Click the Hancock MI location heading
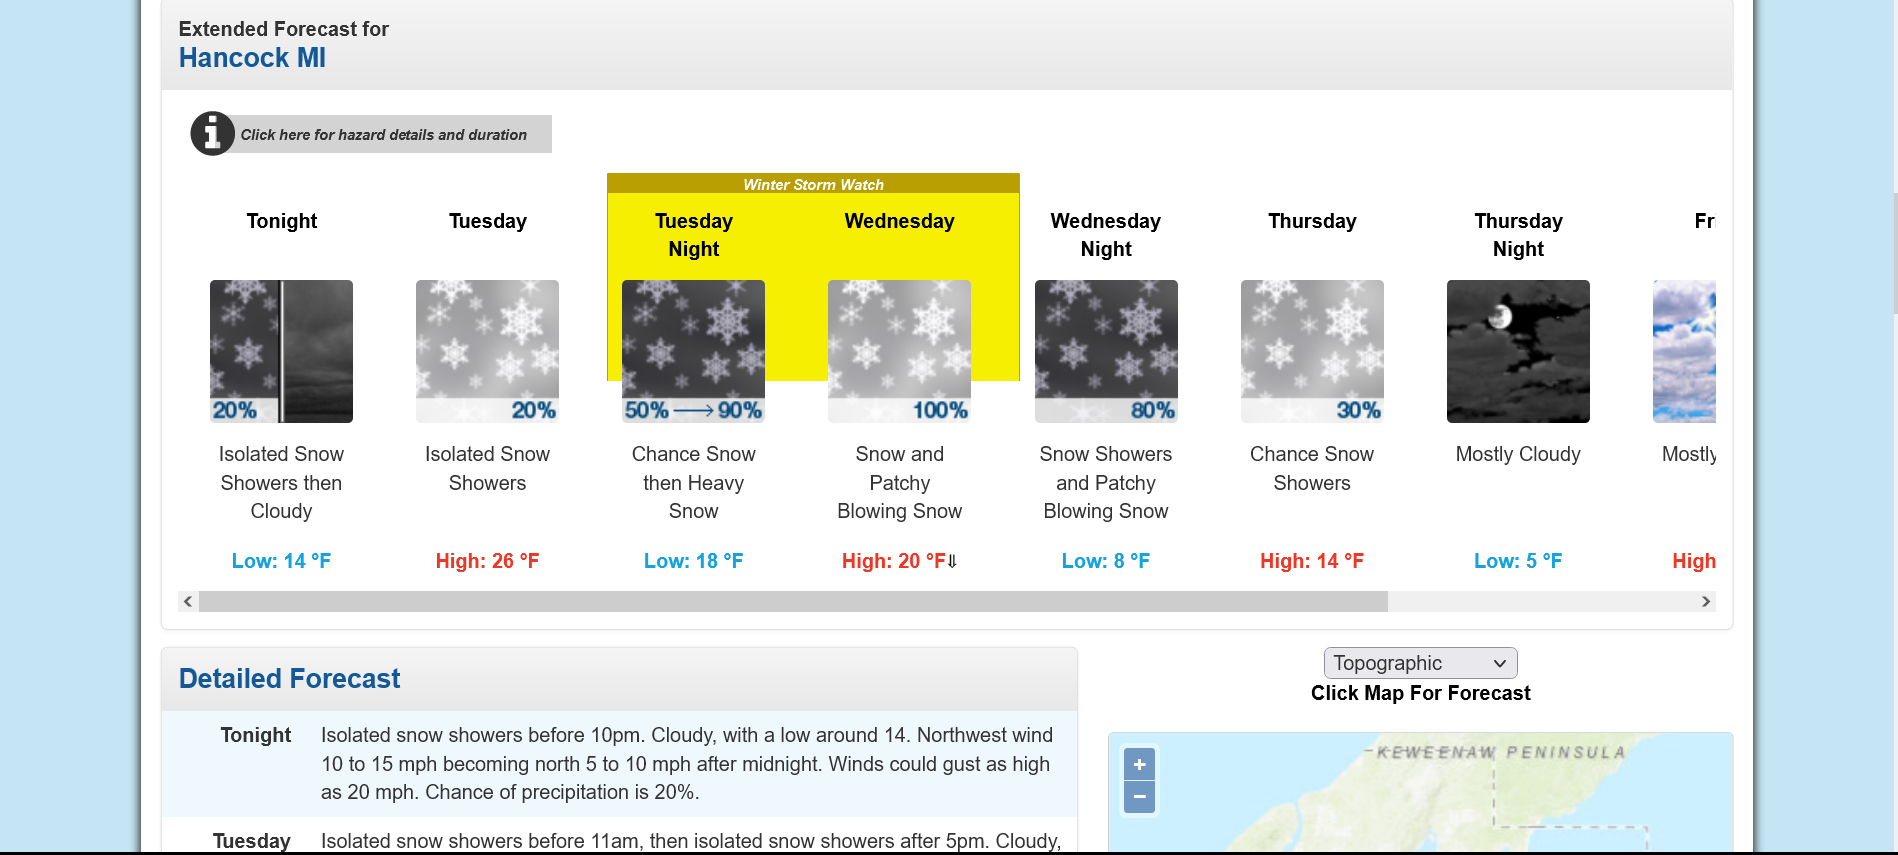1898x855 pixels. tap(252, 58)
